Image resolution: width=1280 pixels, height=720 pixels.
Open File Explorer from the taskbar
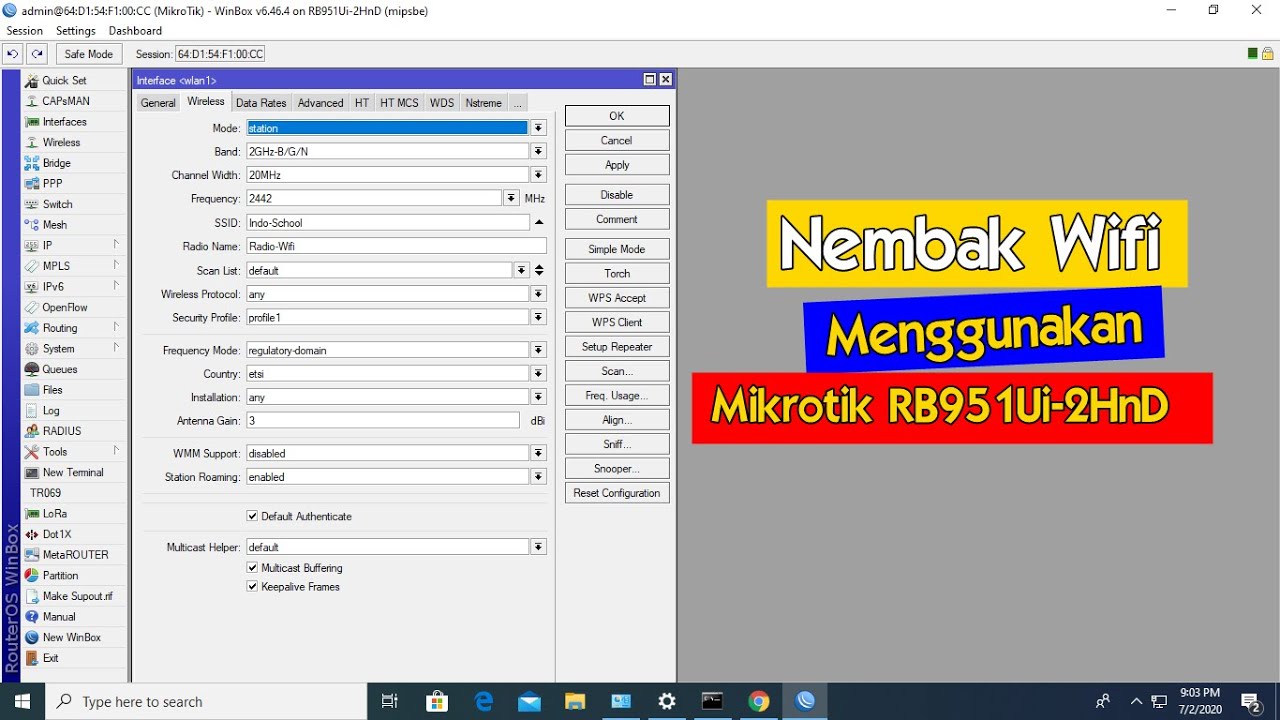(574, 701)
